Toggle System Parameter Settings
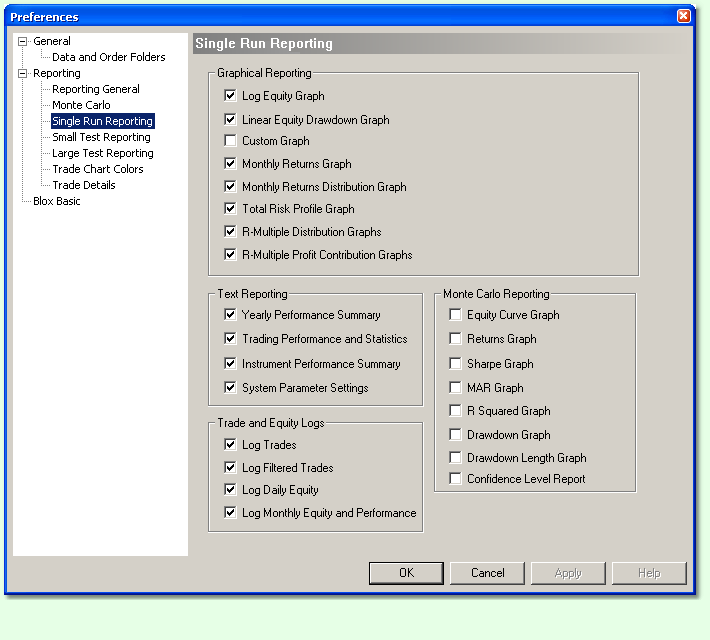This screenshot has height=640, width=710. click(230, 388)
